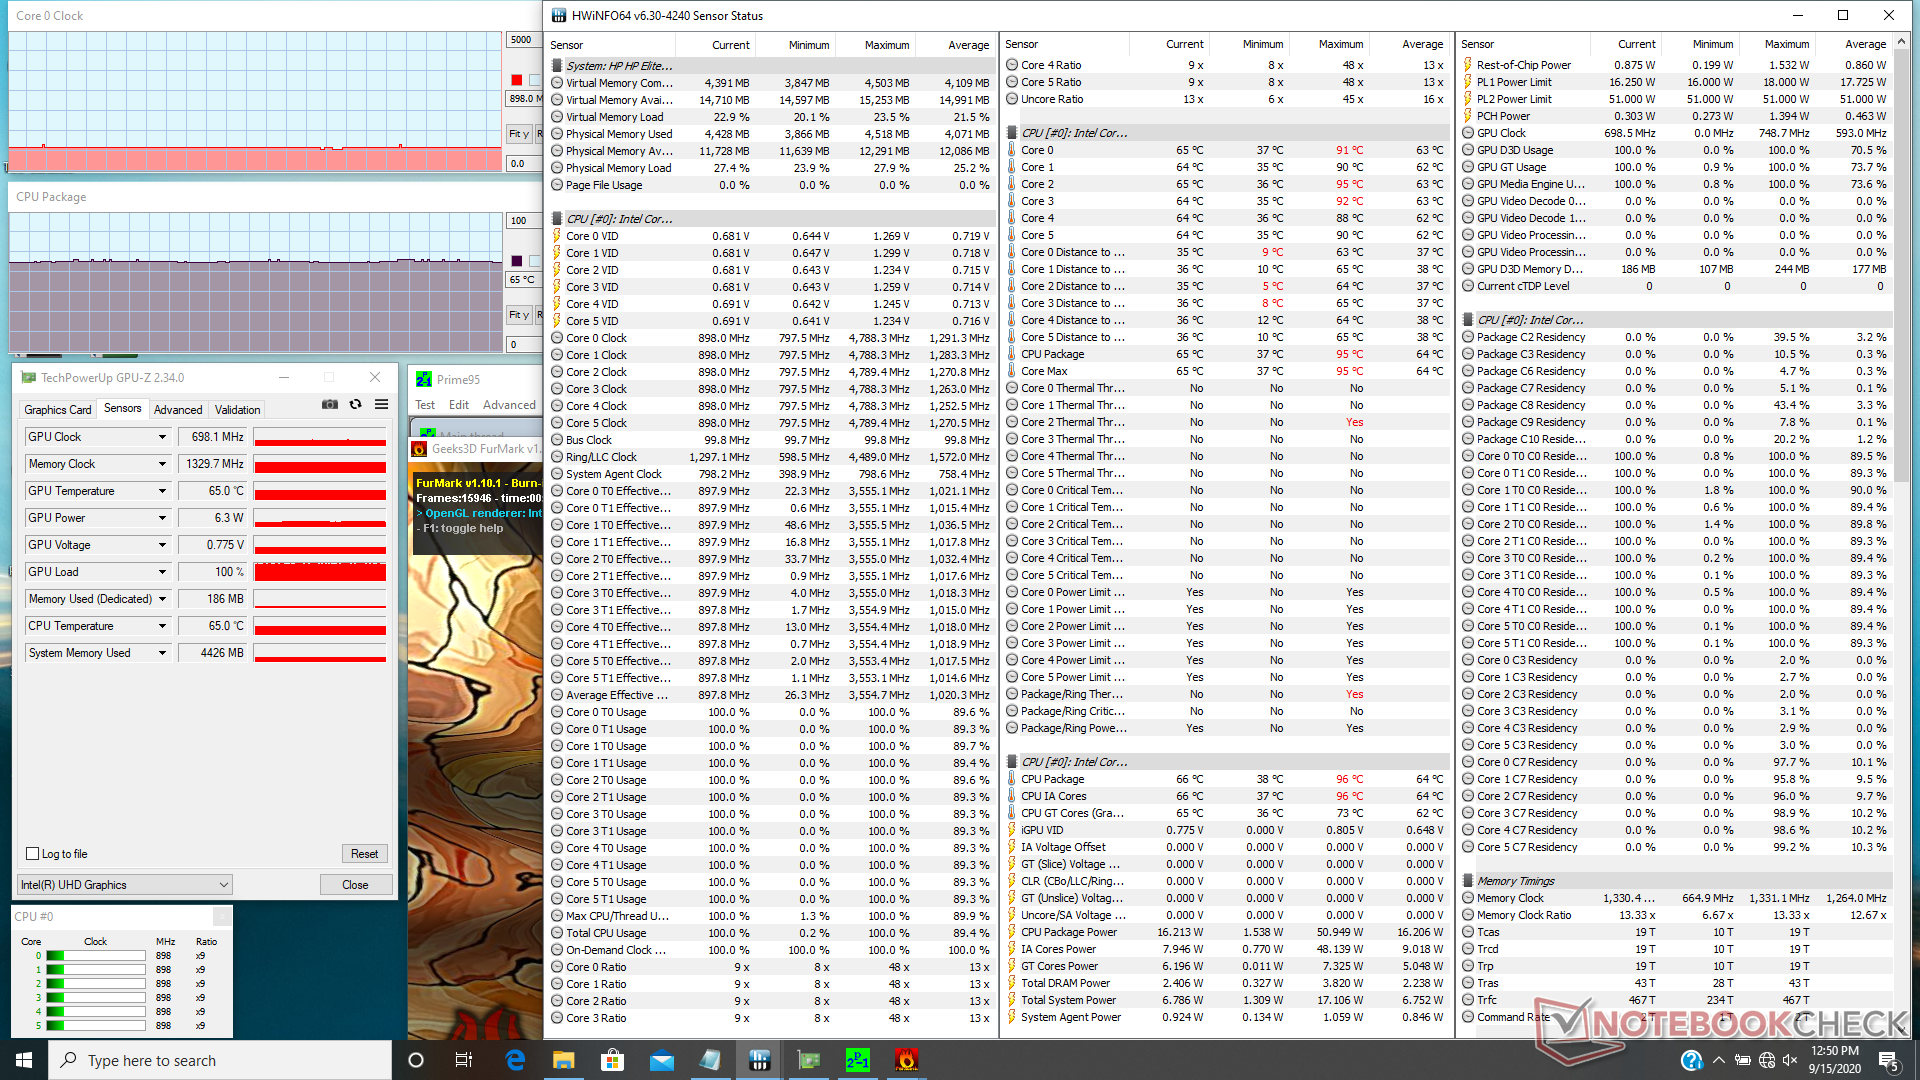
Task: Open the HWiNFO icon in the taskbar
Action: (x=759, y=1060)
